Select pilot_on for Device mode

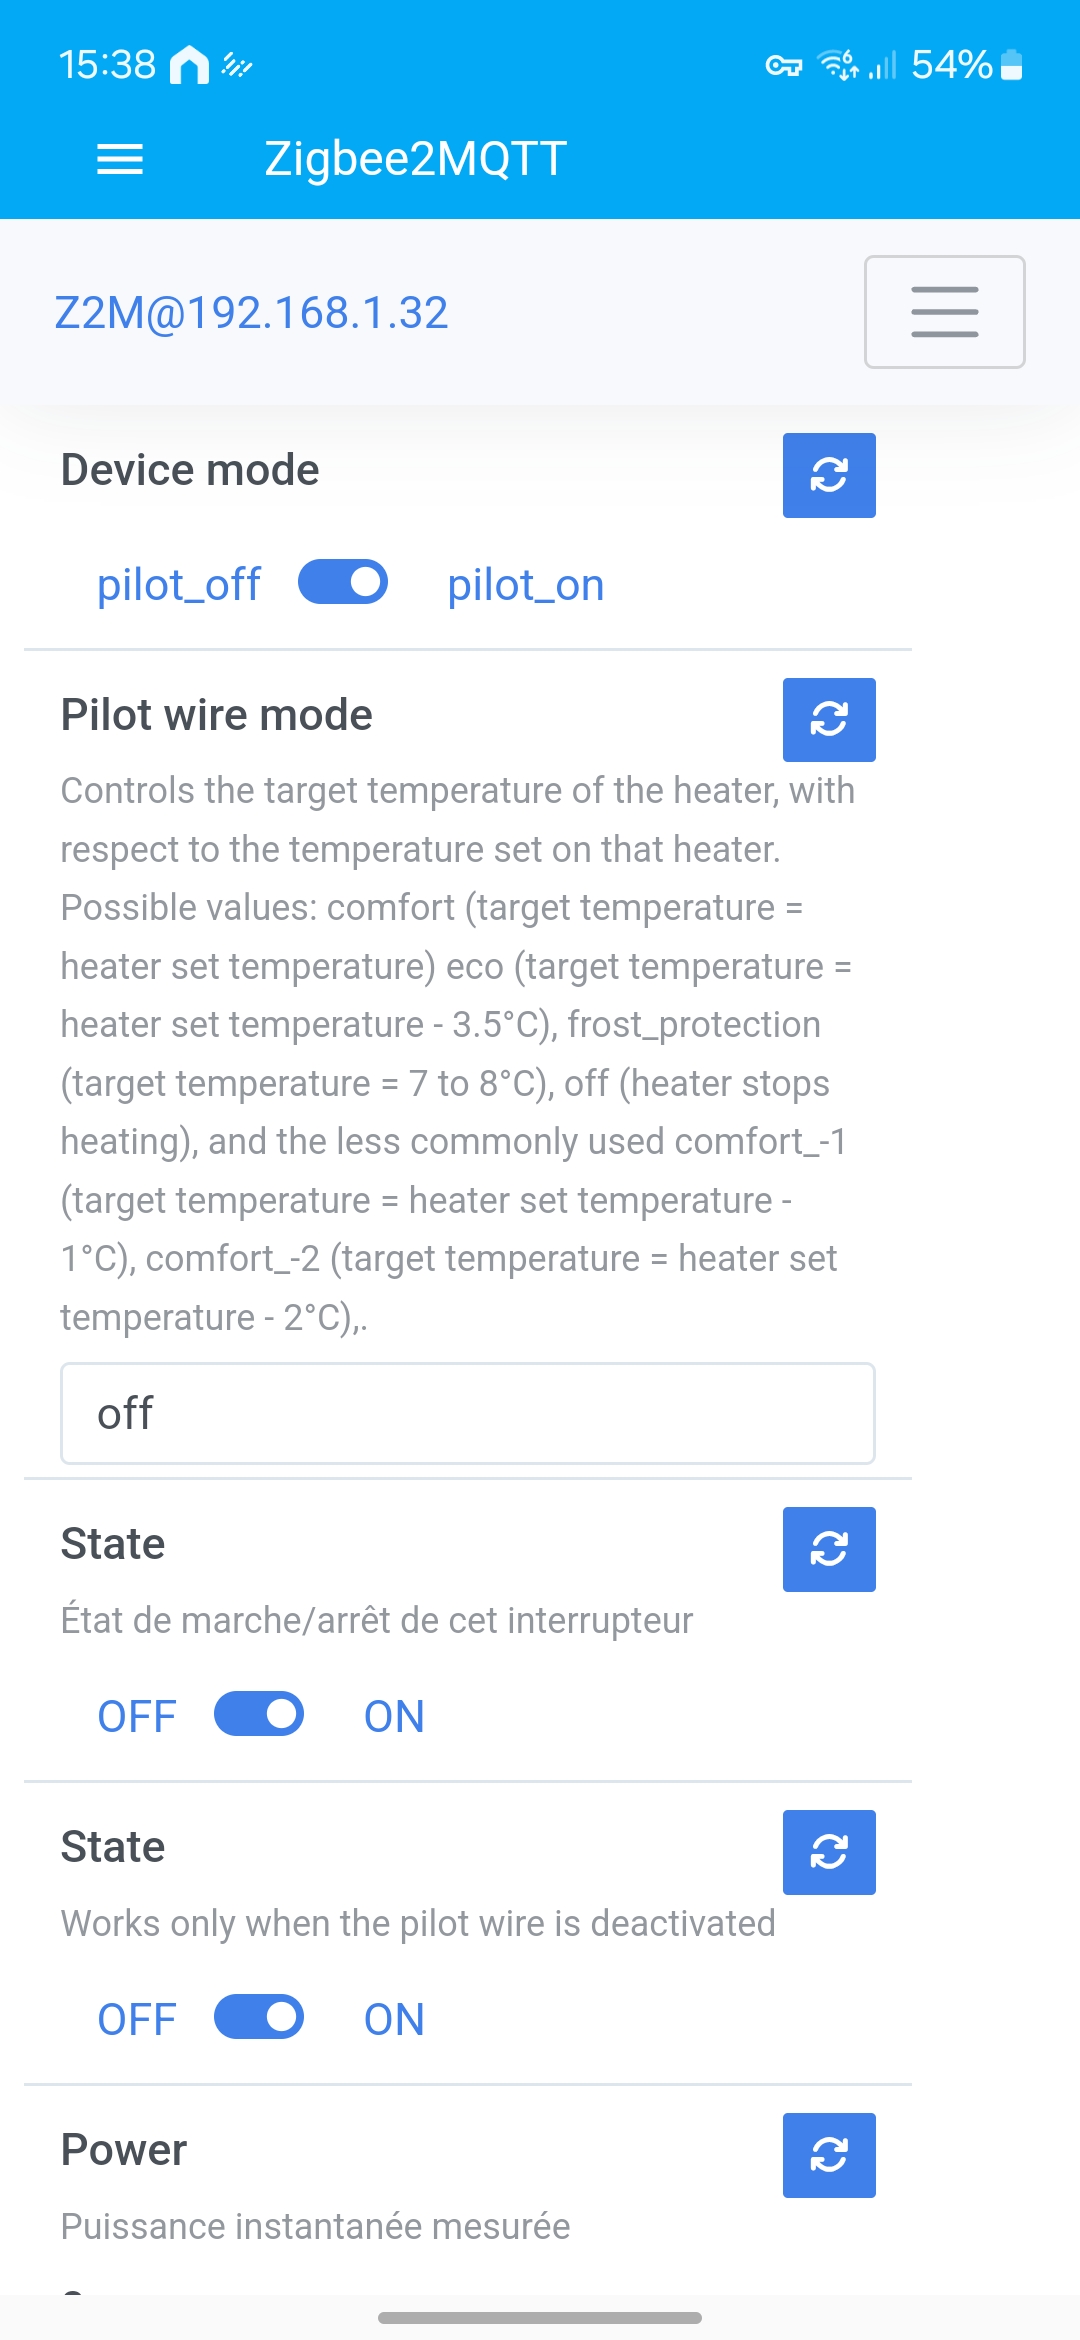pyautogui.click(x=526, y=585)
